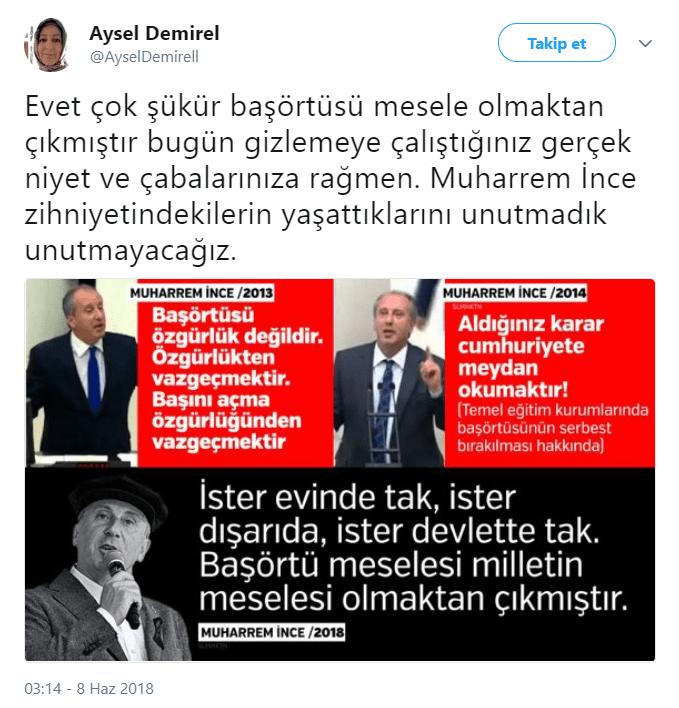Click the İster evinde tak quote text
Screen dimensions: 679x708
click(413, 547)
